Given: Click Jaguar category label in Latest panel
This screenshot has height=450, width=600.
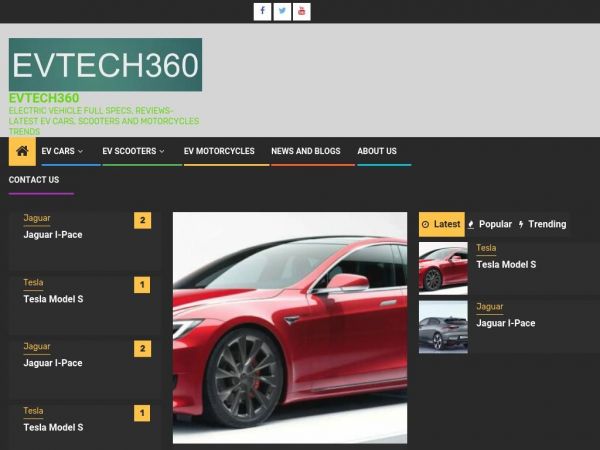Looking at the screenshot, I should pos(489,307).
